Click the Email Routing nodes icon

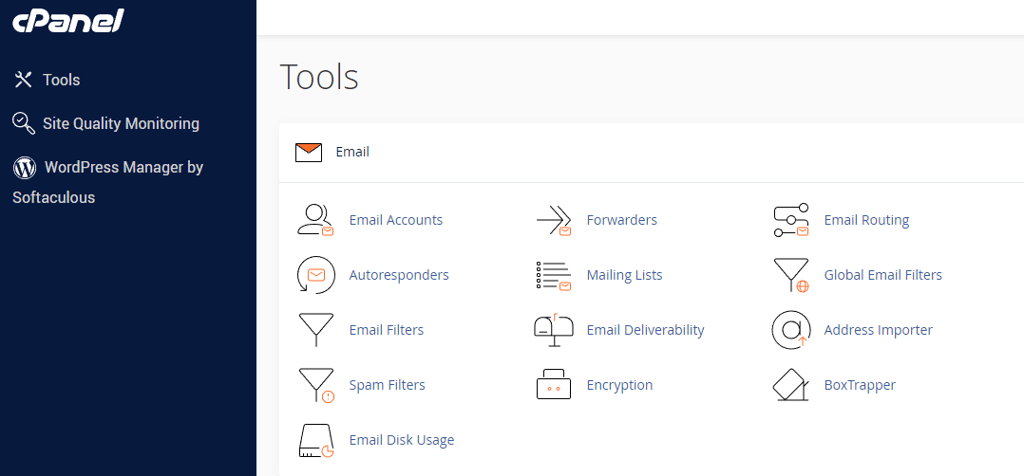coord(791,220)
